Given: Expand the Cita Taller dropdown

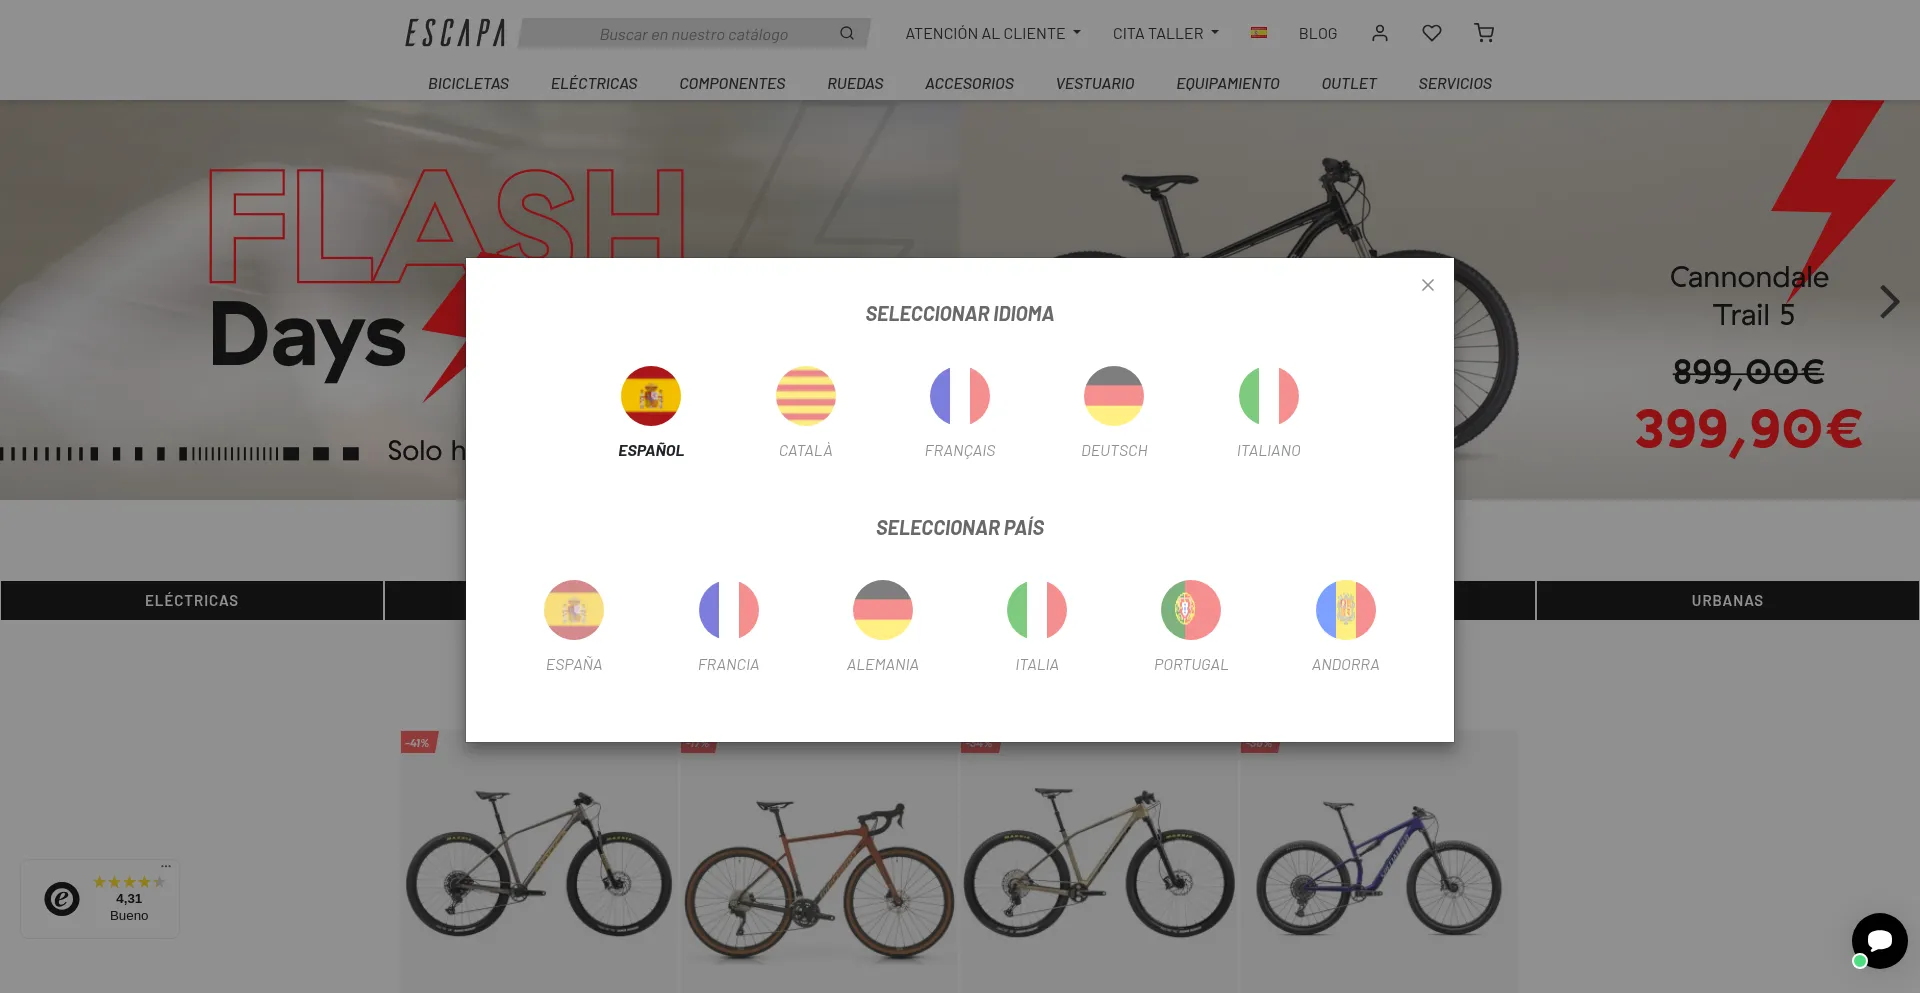Looking at the screenshot, I should click(x=1166, y=33).
